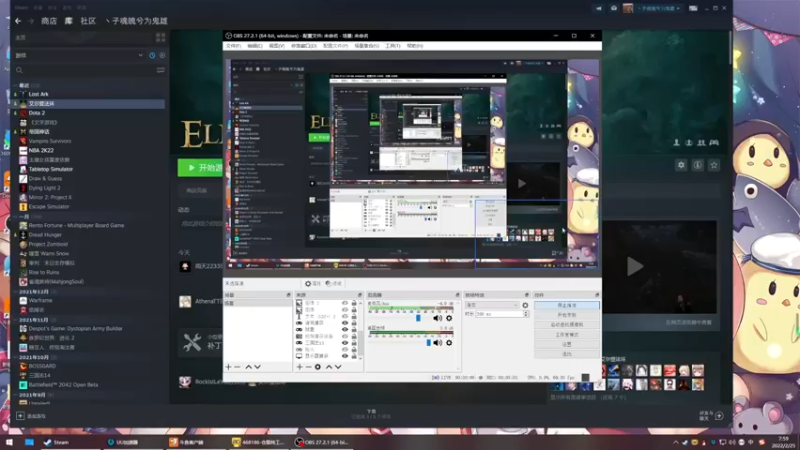Click the green 开始游戏 play button

coord(201,168)
